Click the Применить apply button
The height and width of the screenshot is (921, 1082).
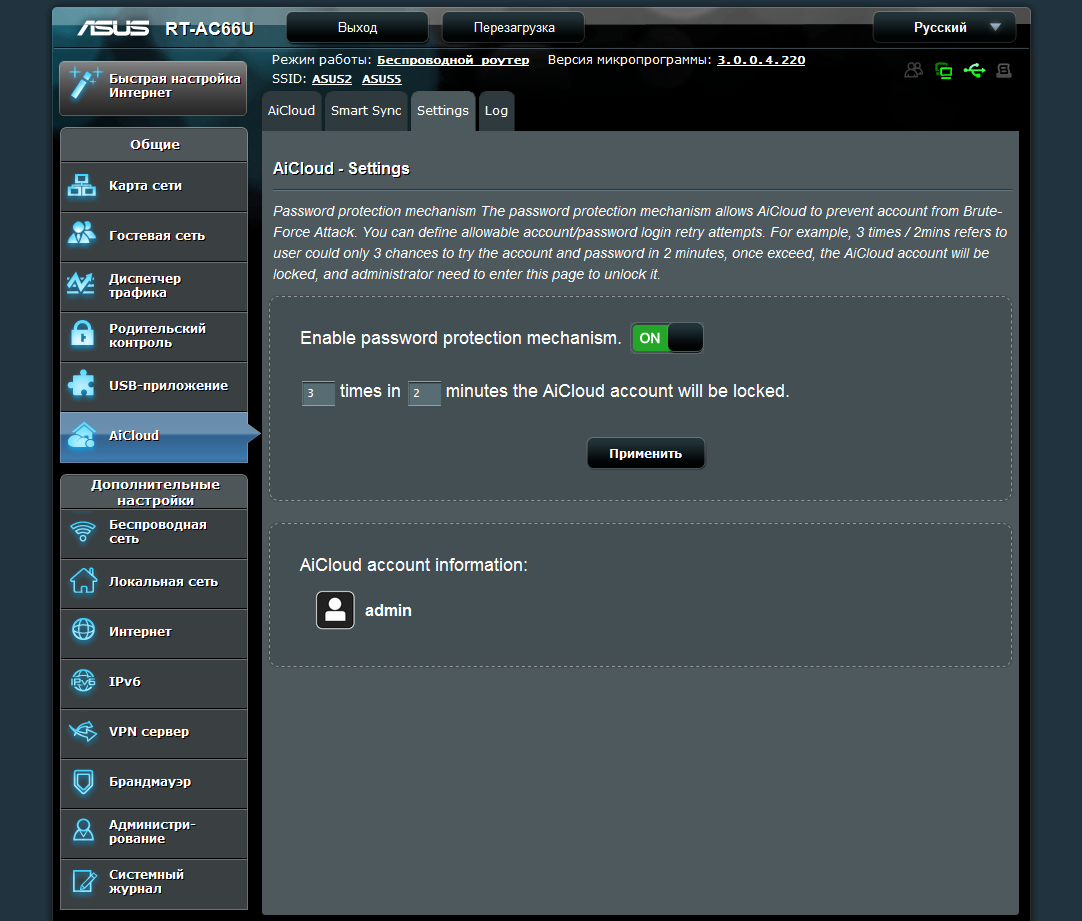646,453
